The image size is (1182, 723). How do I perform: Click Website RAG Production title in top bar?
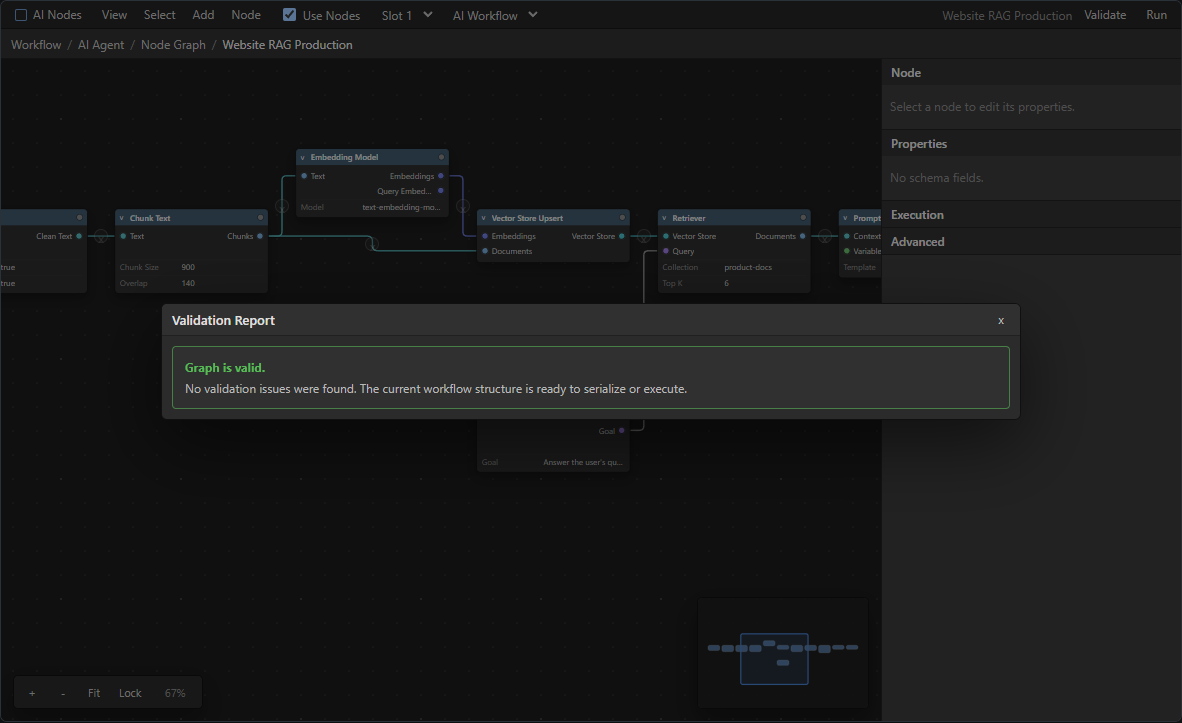point(1006,15)
